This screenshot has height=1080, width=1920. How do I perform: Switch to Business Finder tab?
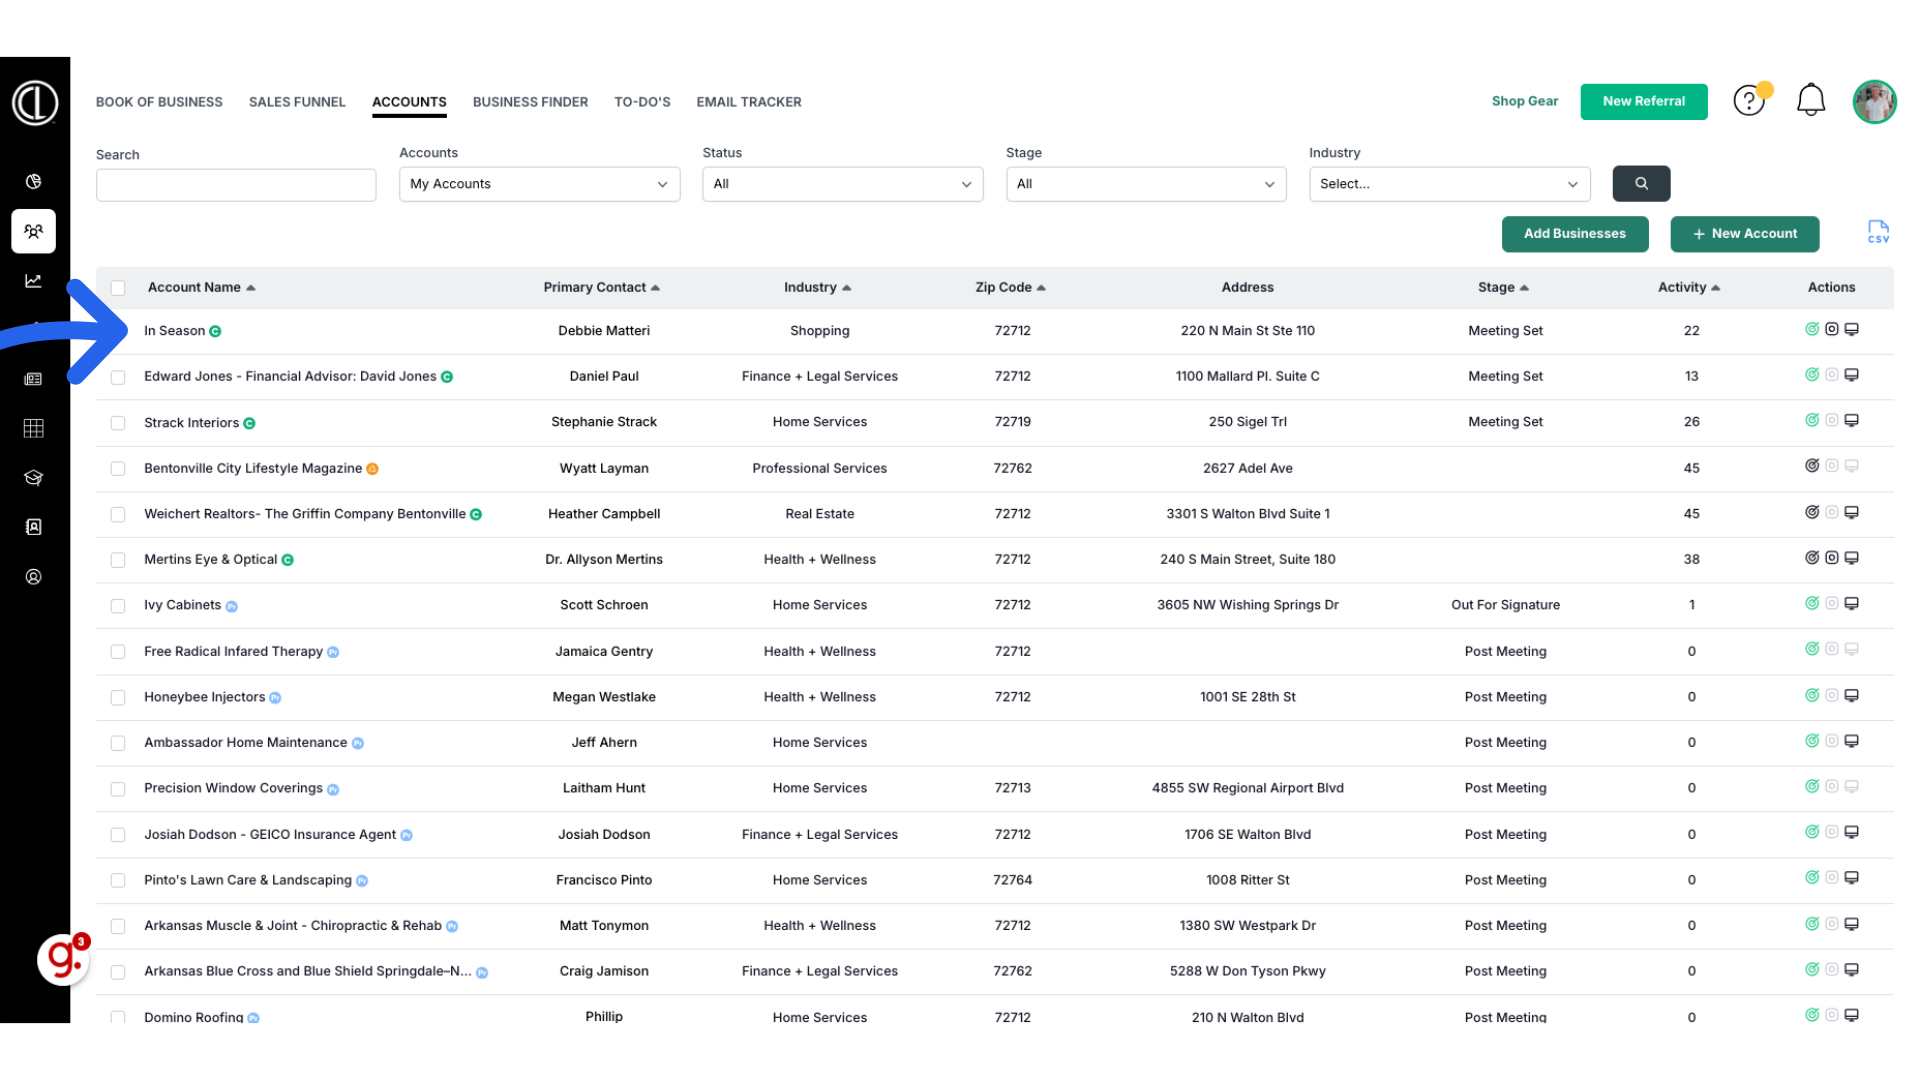click(530, 102)
